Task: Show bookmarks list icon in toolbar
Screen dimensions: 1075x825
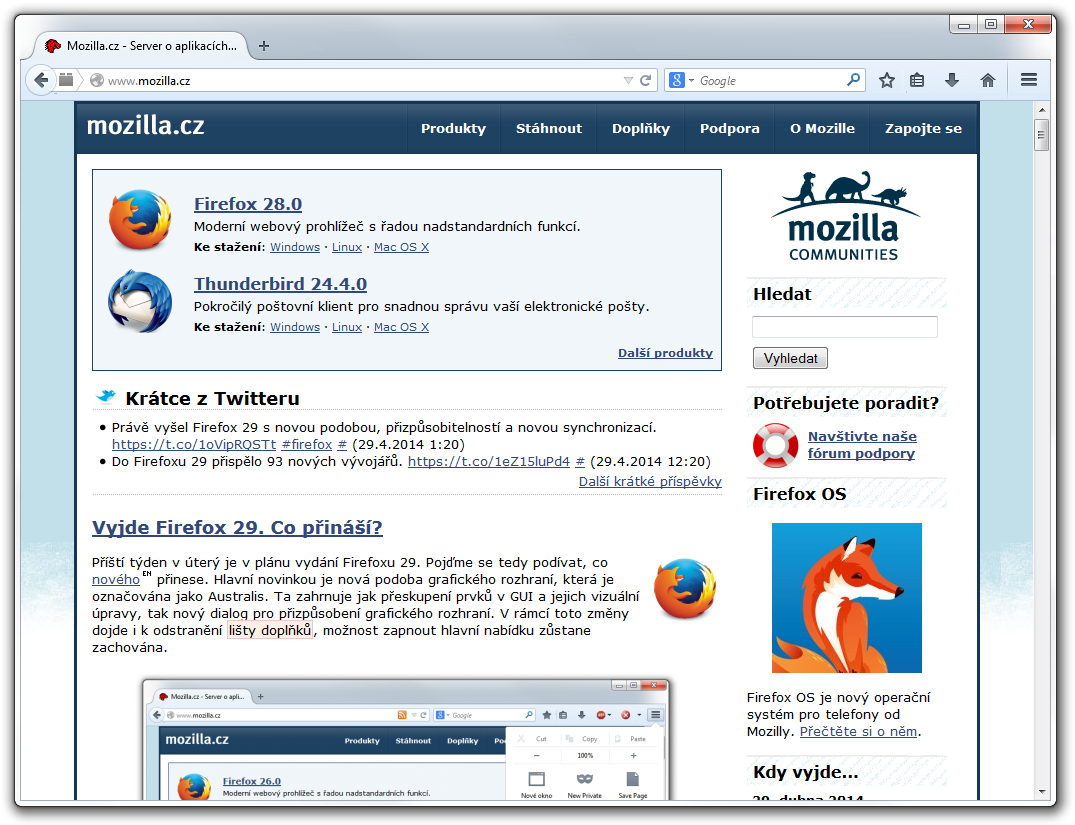Action: point(917,80)
